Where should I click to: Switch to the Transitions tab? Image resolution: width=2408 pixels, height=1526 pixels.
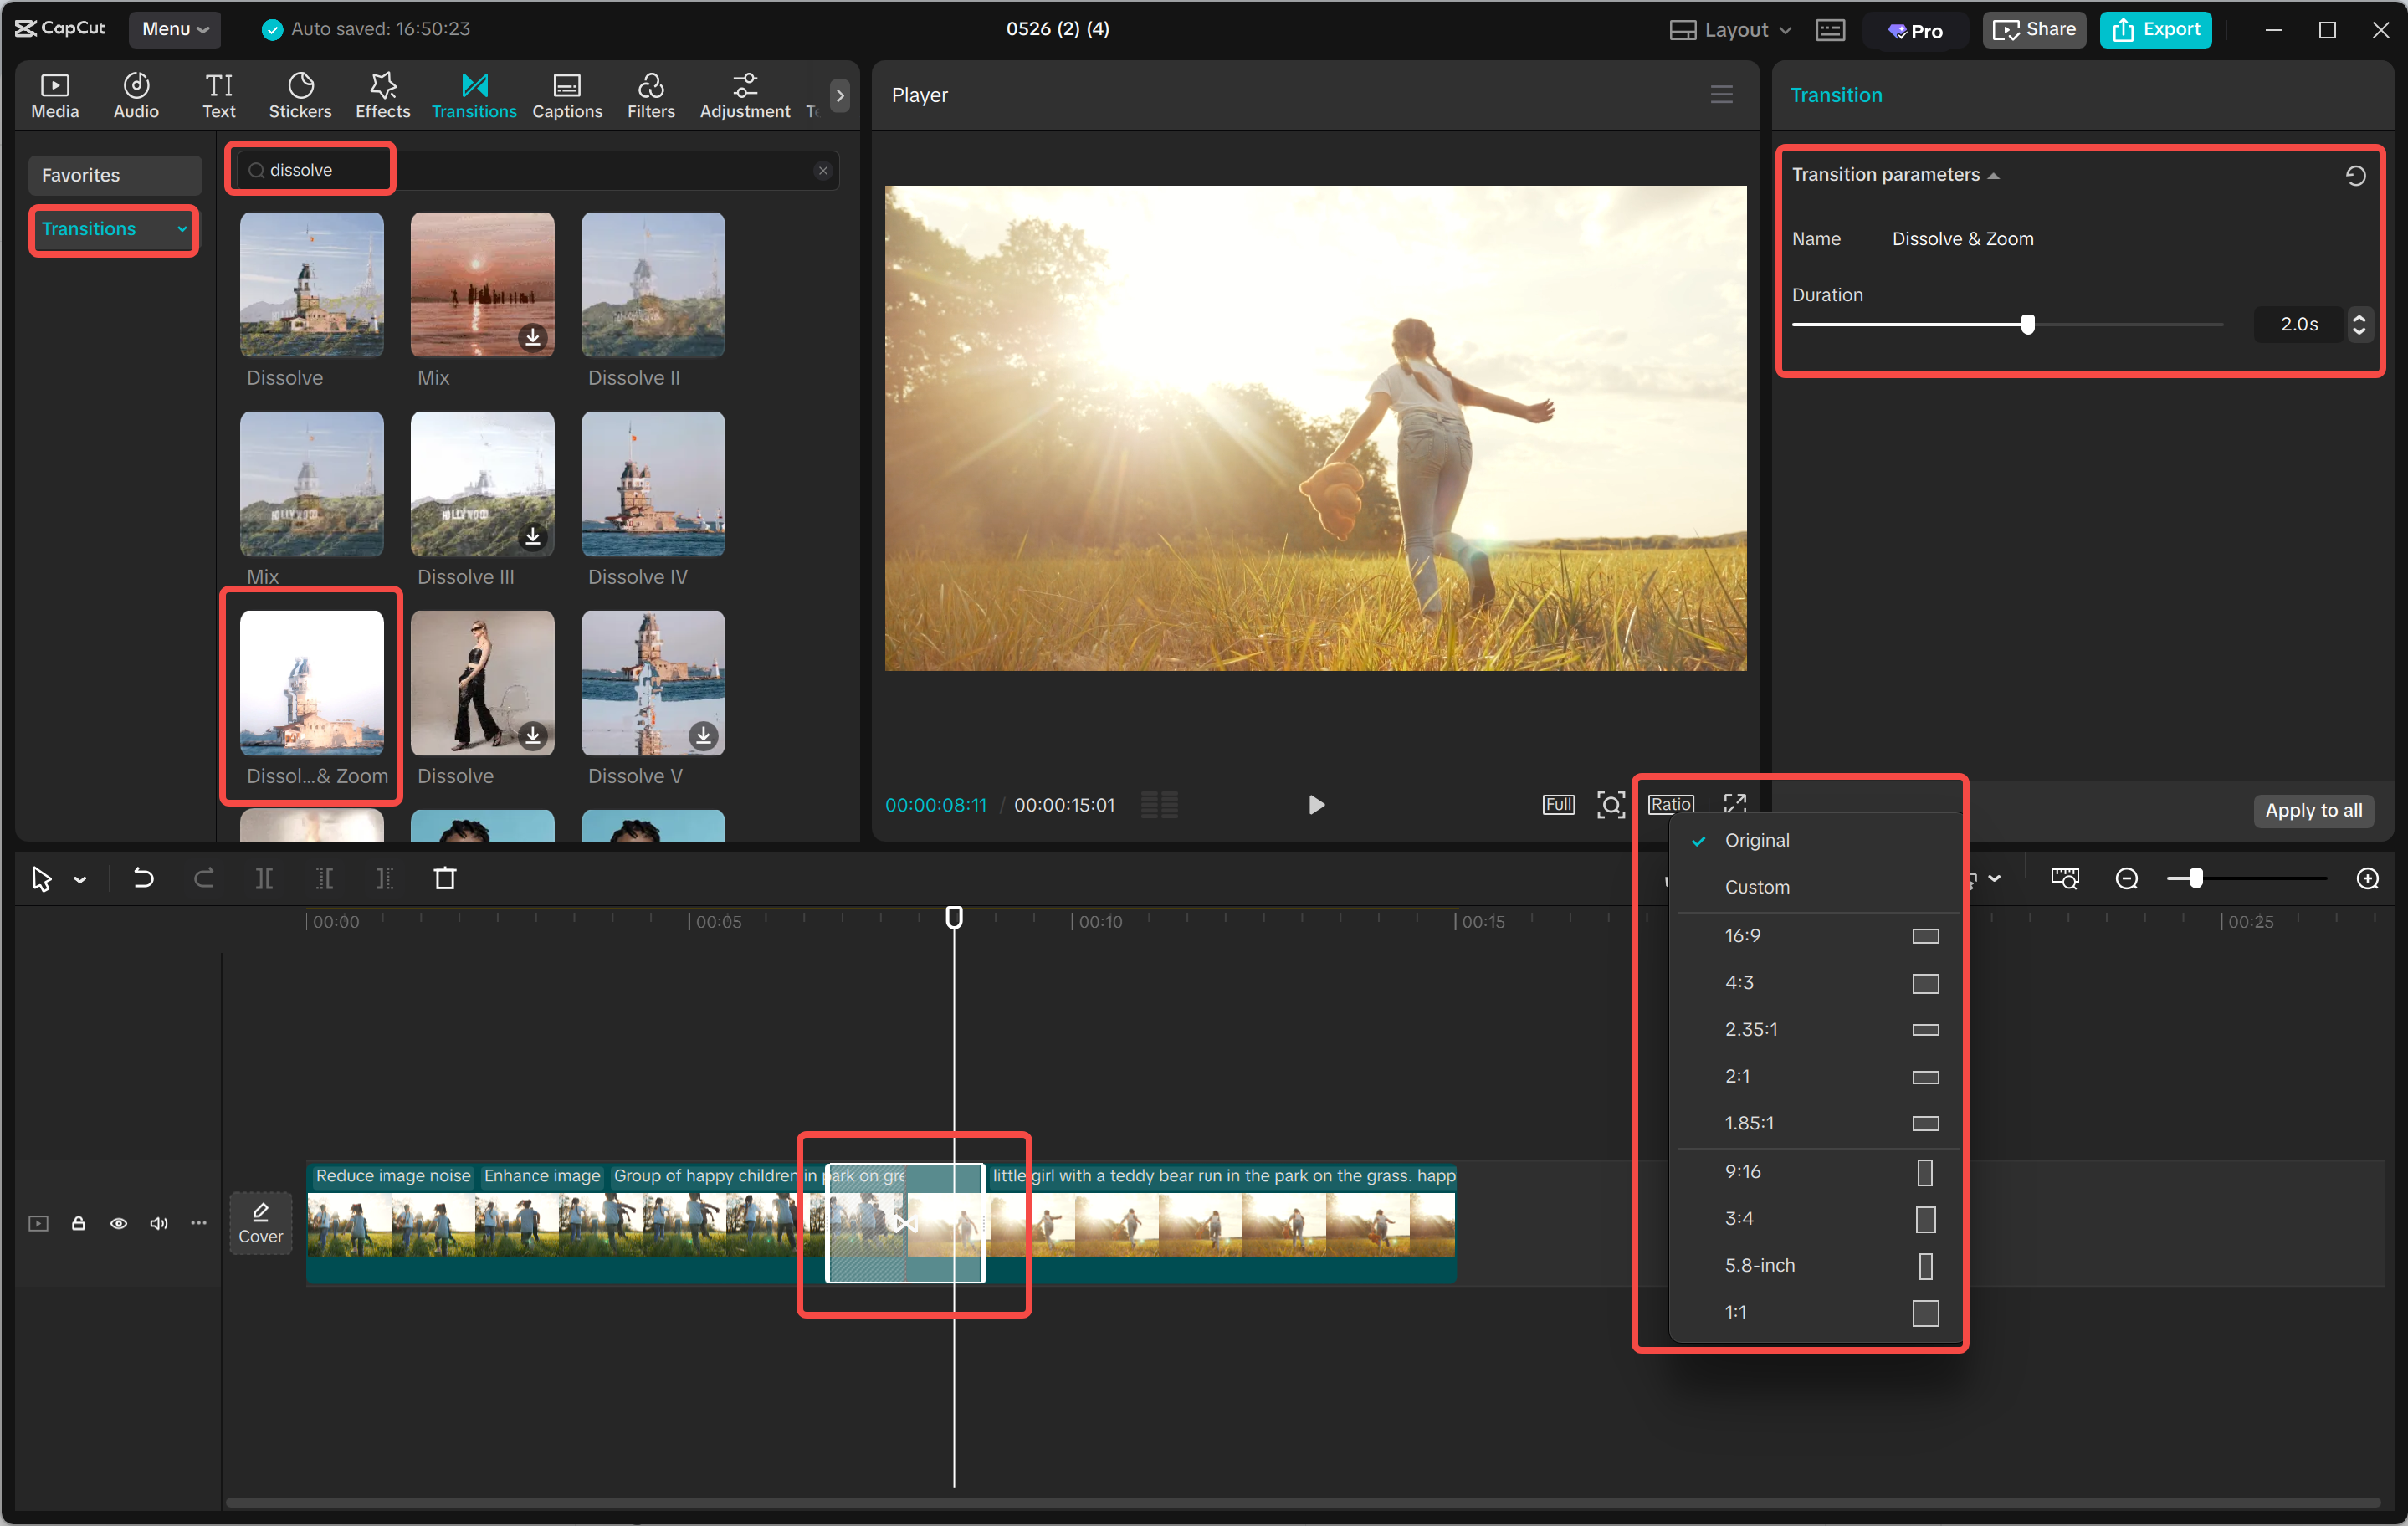(x=474, y=94)
